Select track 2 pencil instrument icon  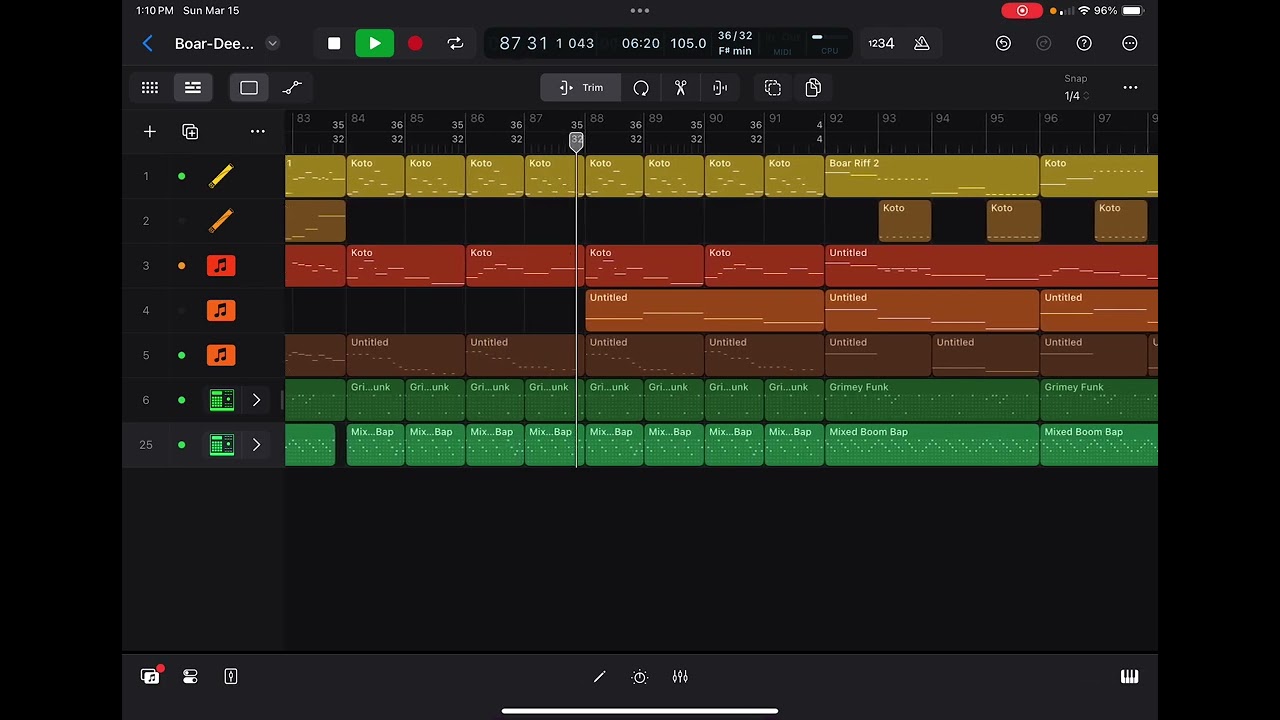coord(221,220)
